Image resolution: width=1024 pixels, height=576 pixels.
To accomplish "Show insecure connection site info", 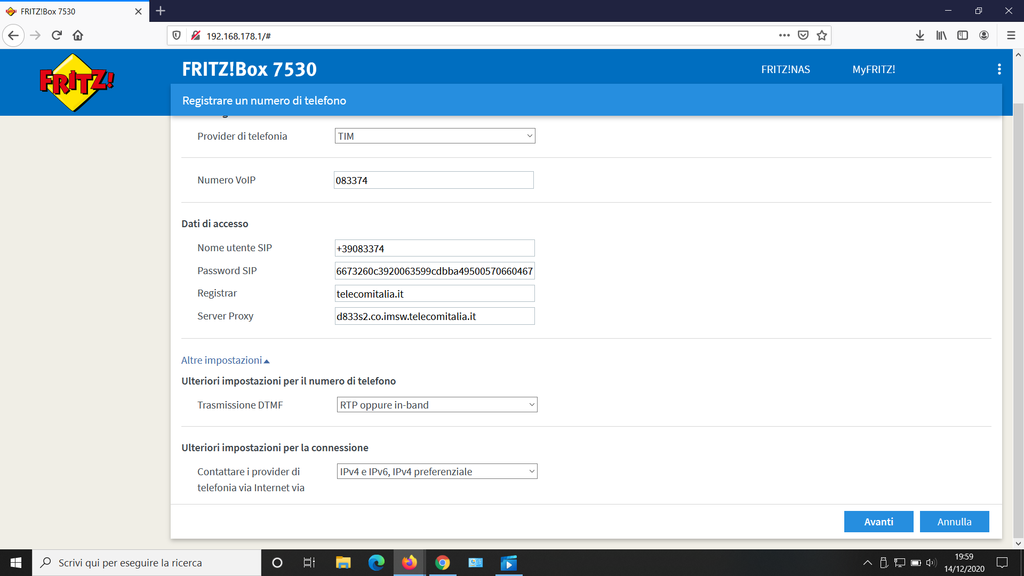I will click(x=195, y=35).
